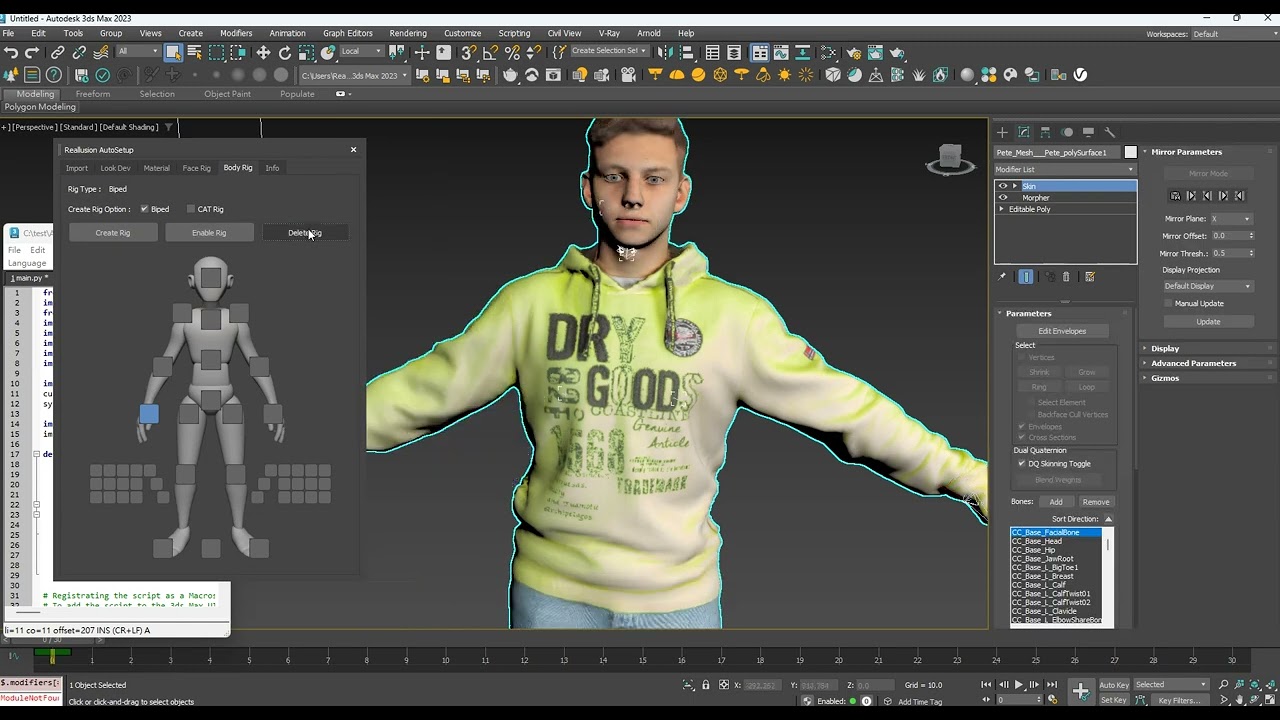Click the V-Ray sun light icon
This screenshot has width=1280, height=720.
(x=784, y=75)
